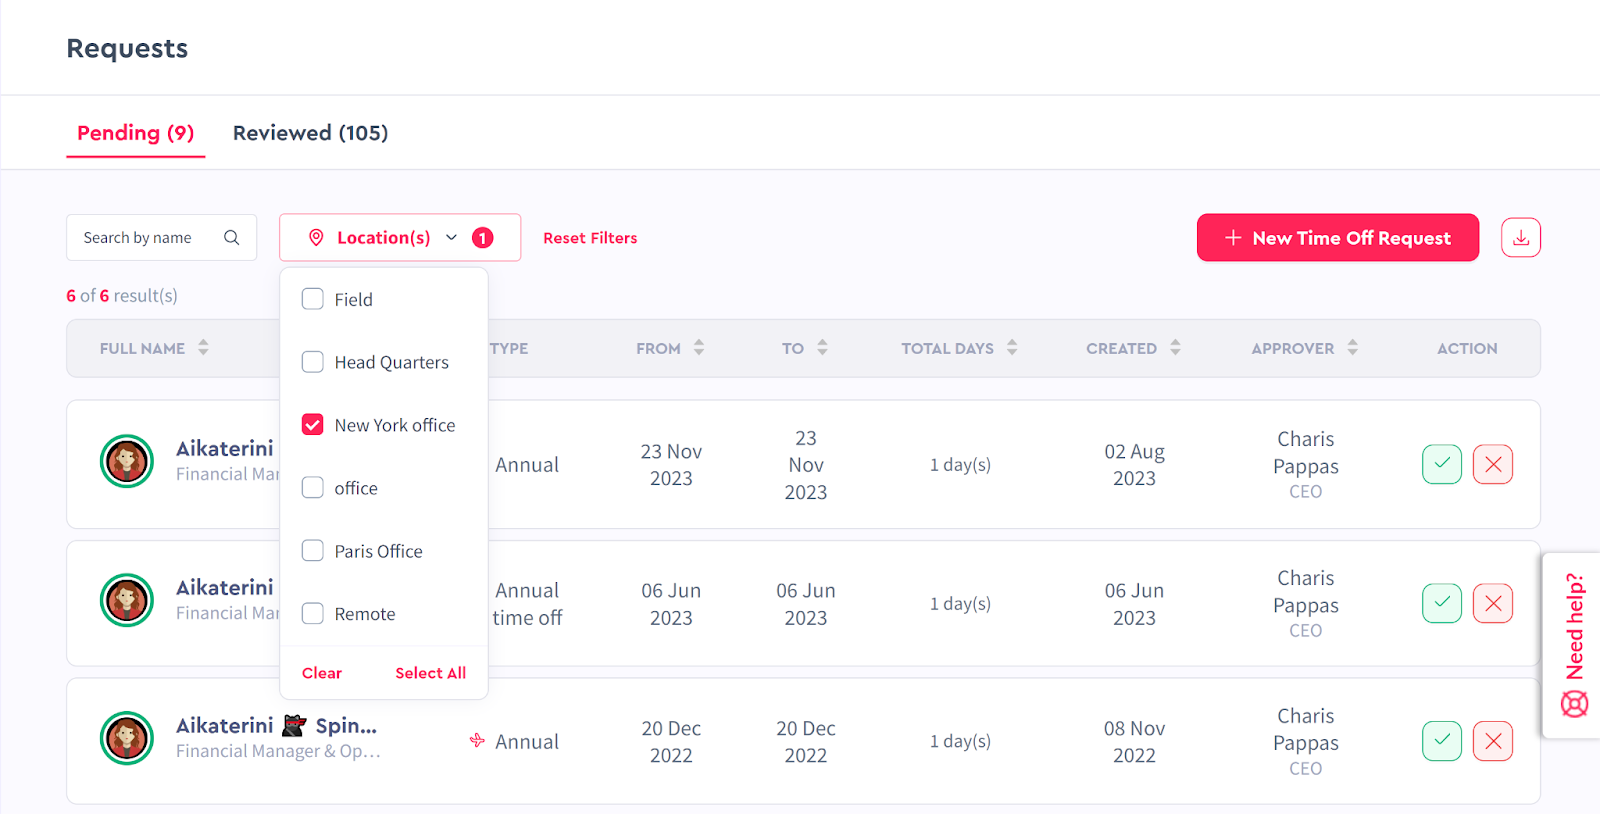Click Select All in location dropdown
The image size is (1600, 814).
[x=430, y=673]
